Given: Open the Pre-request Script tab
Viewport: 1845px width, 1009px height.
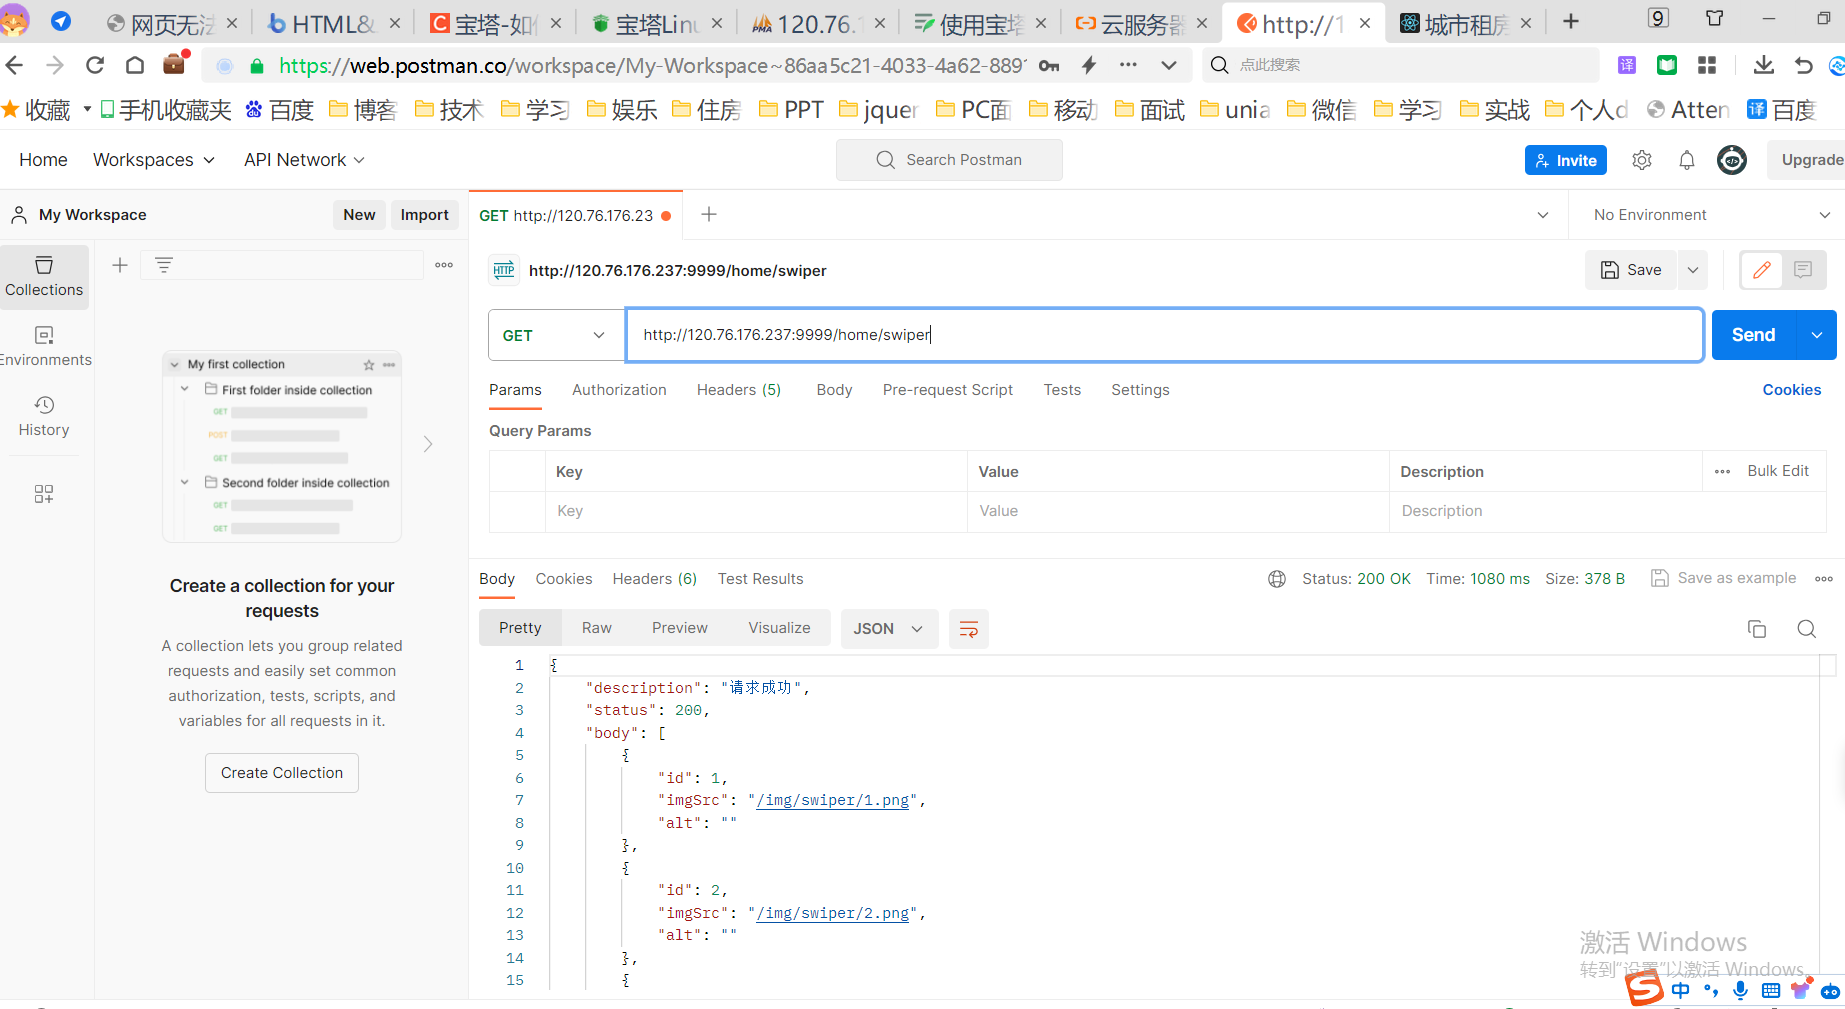Looking at the screenshot, I should [x=948, y=390].
